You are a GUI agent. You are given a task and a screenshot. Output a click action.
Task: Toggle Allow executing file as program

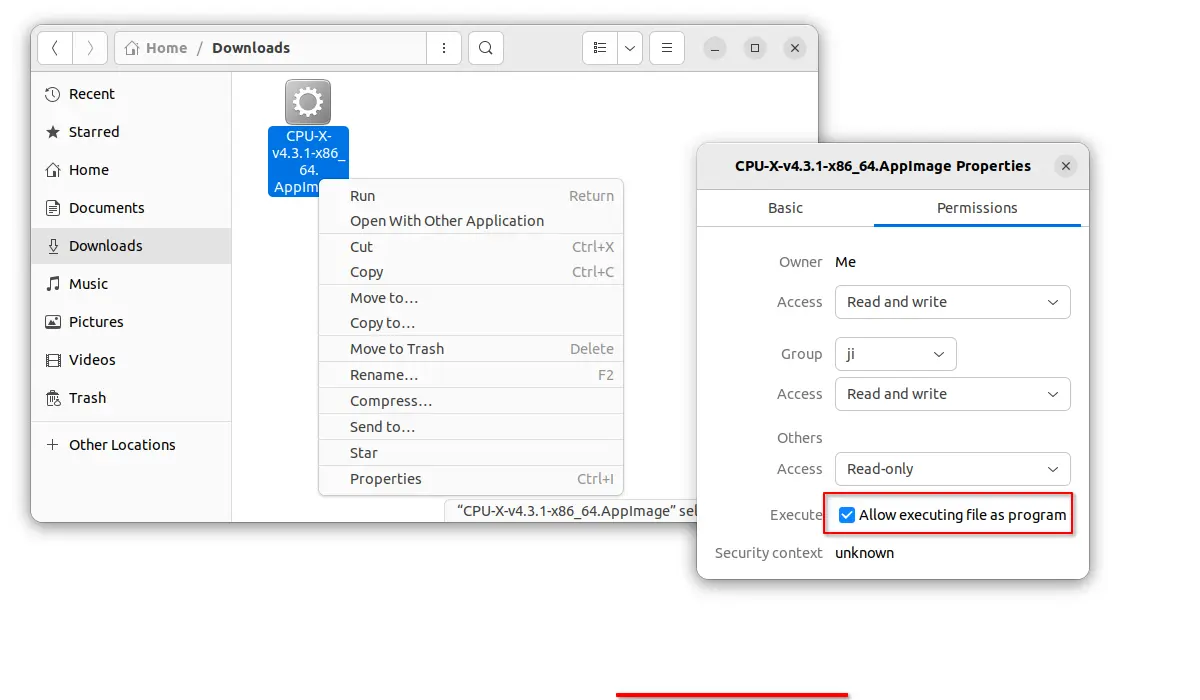pos(847,515)
